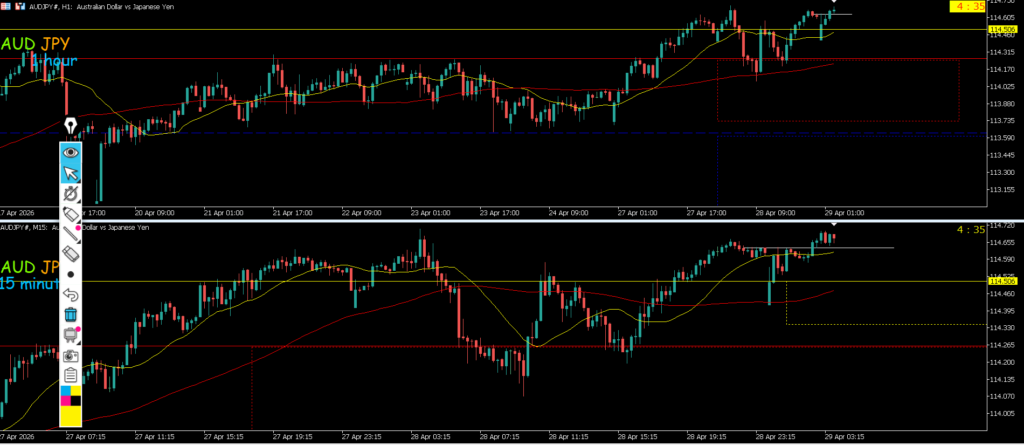Viewport: 1024px width, 445px height.
Task: Click the 114.655 price on M15 scale
Action: (x=1002, y=242)
